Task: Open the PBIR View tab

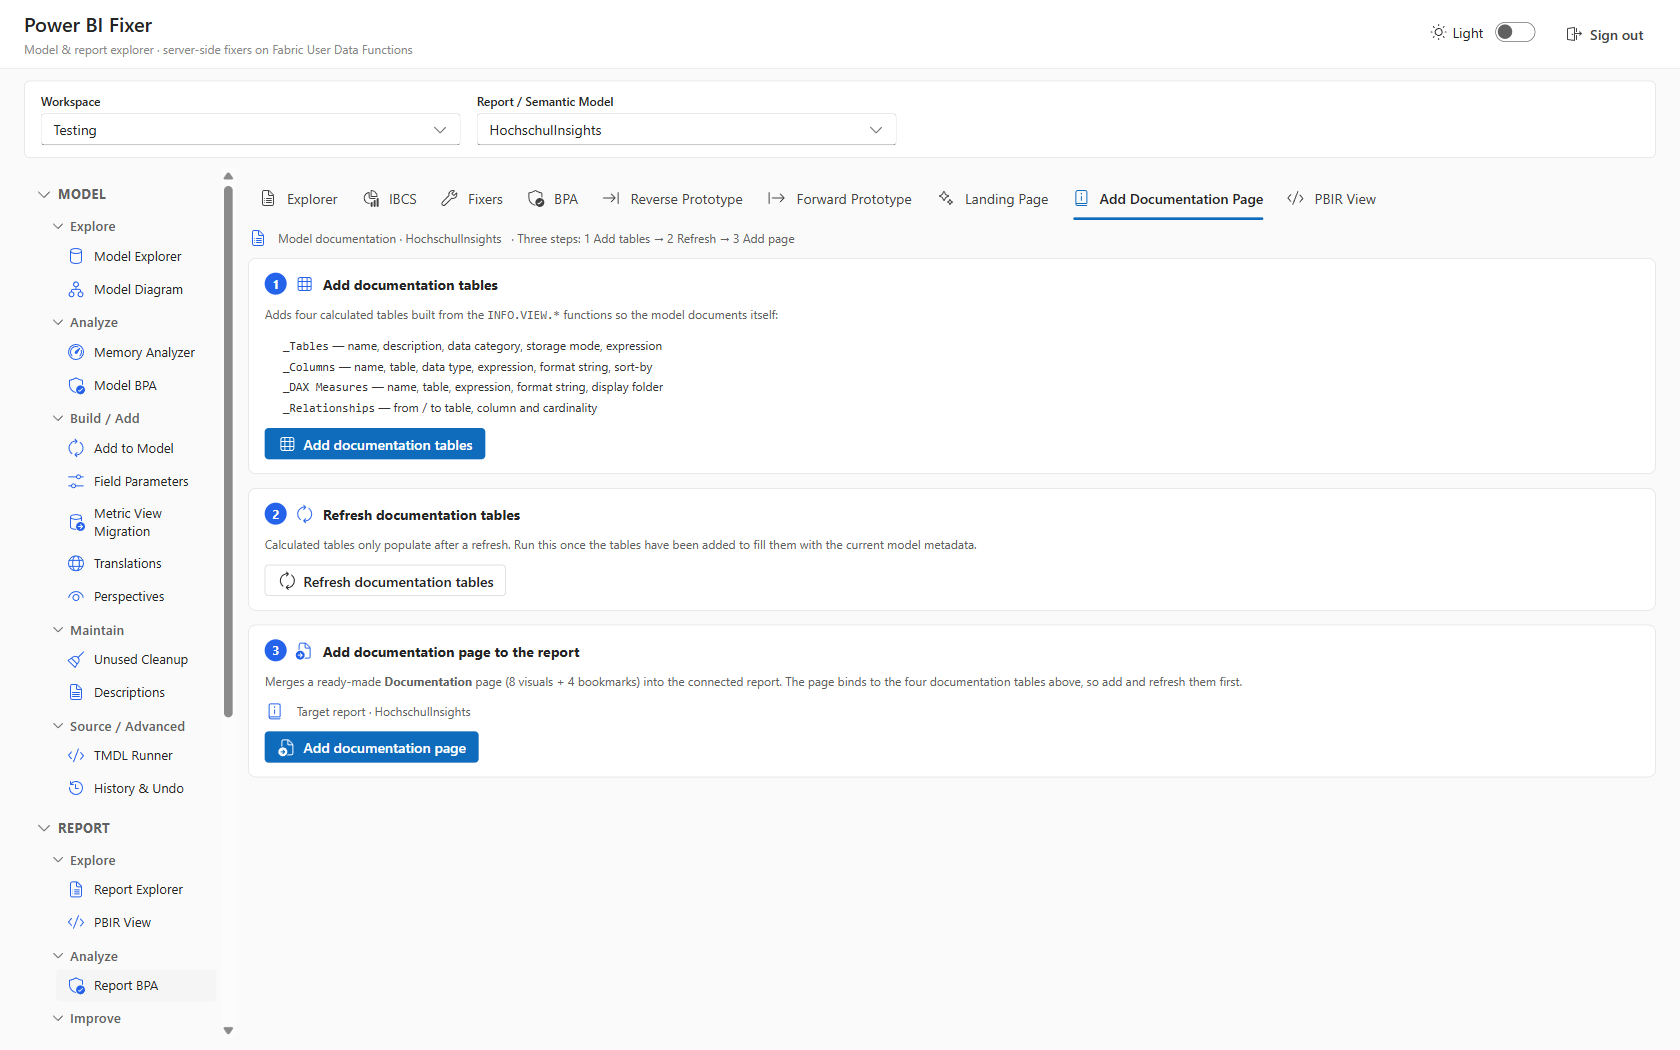Action: coord(1331,199)
